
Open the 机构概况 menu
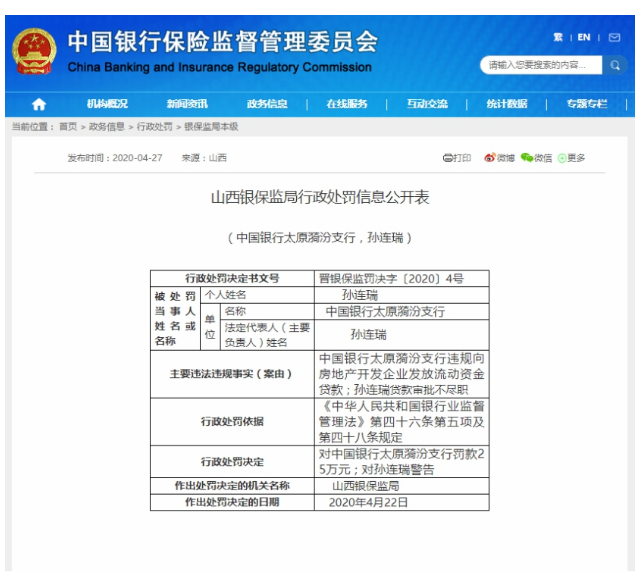click(107, 104)
